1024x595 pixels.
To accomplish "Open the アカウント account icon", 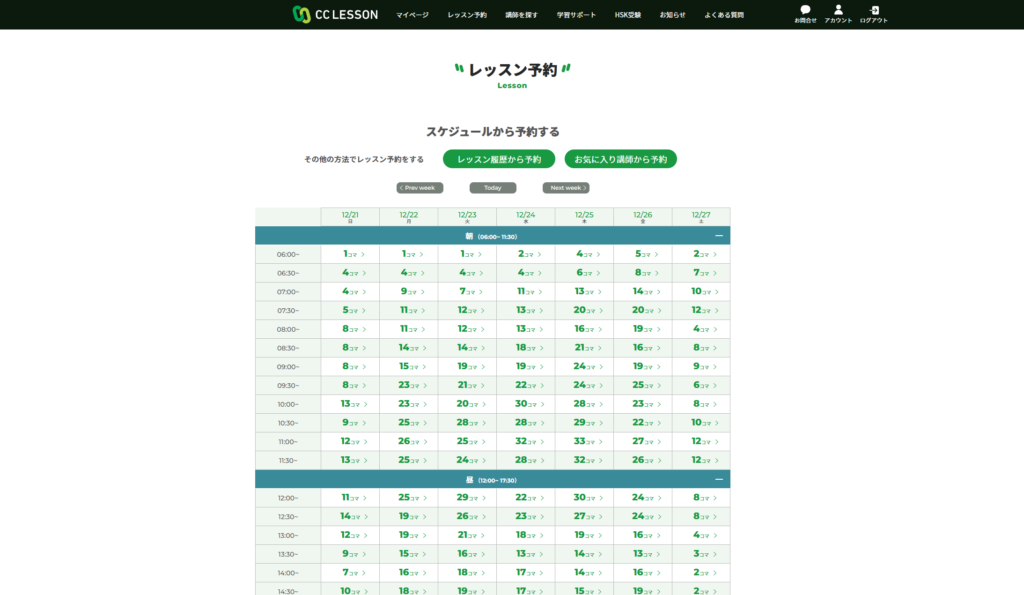I will [x=838, y=13].
